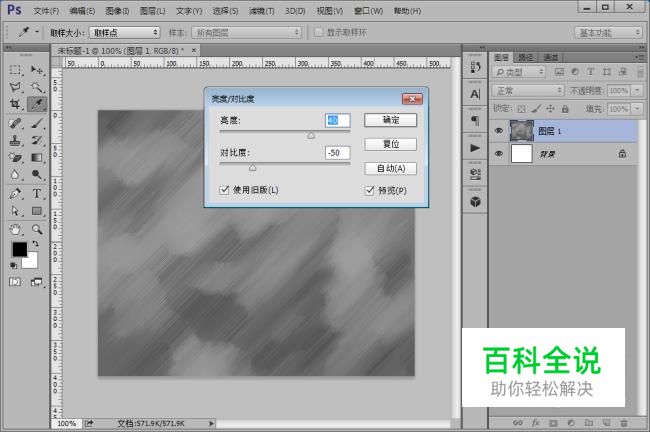Screen dimensions: 650x432
Task: Select the Crop tool
Action: [x=15, y=104]
